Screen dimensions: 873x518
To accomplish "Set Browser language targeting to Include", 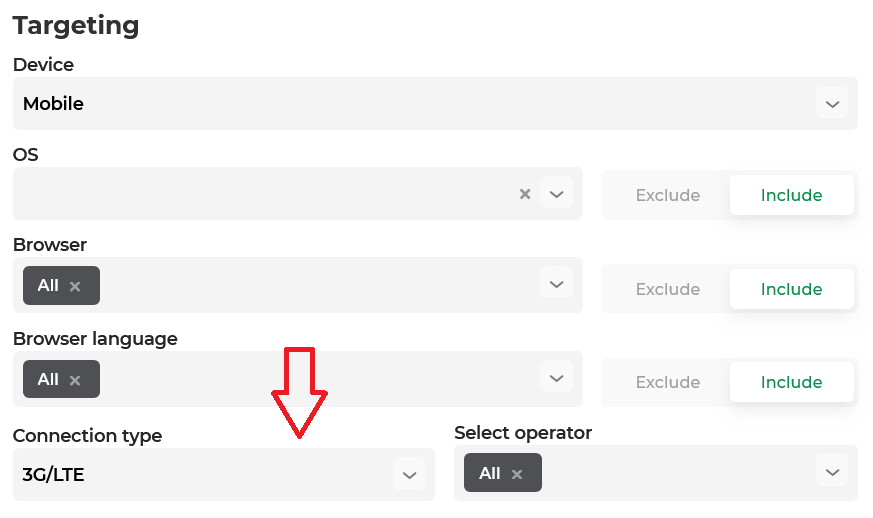I will tap(791, 382).
